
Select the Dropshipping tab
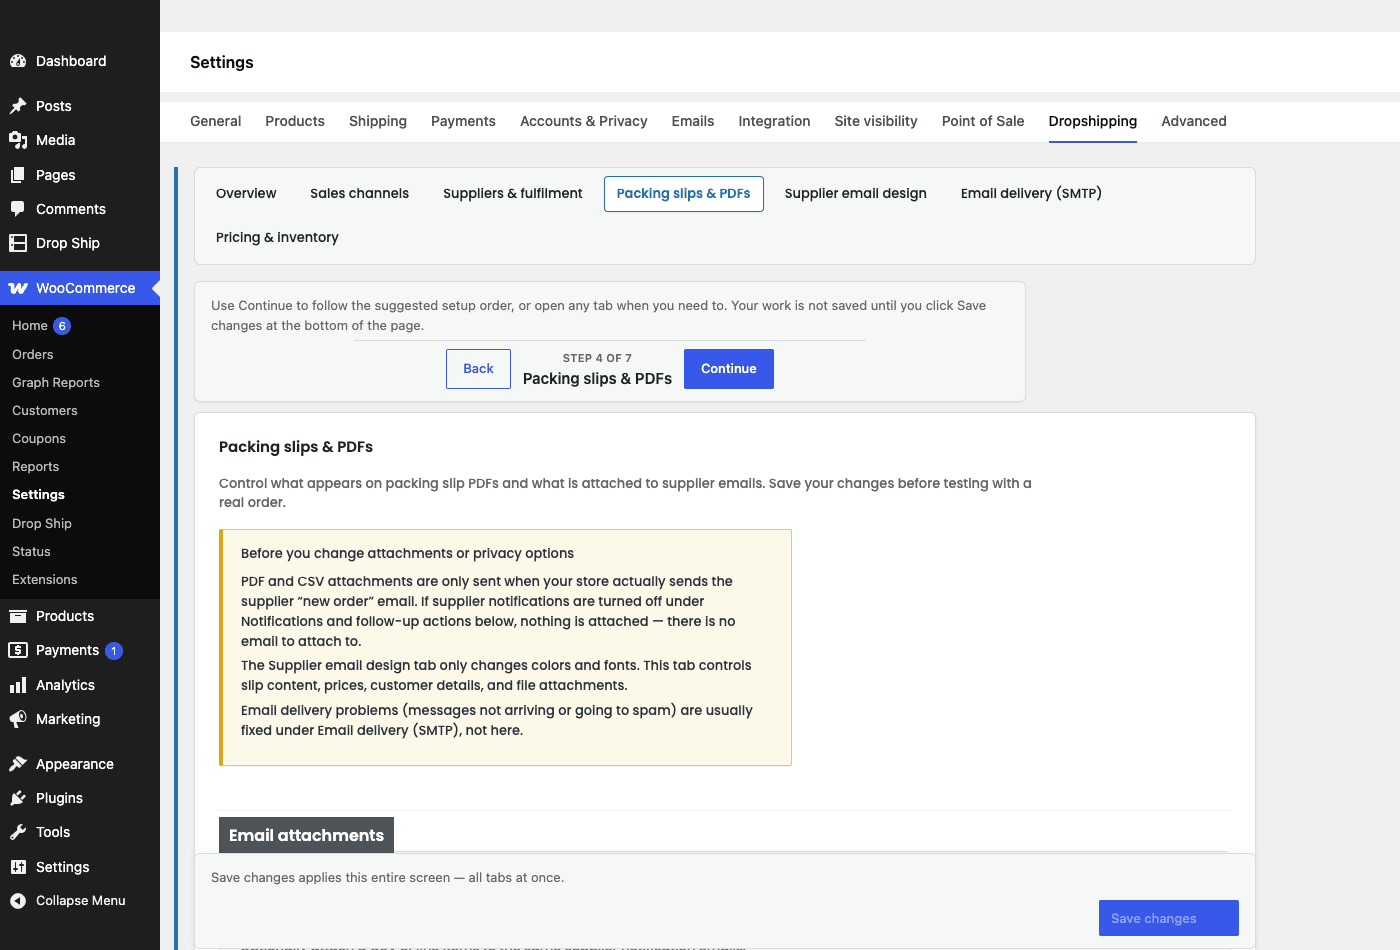(x=1093, y=121)
